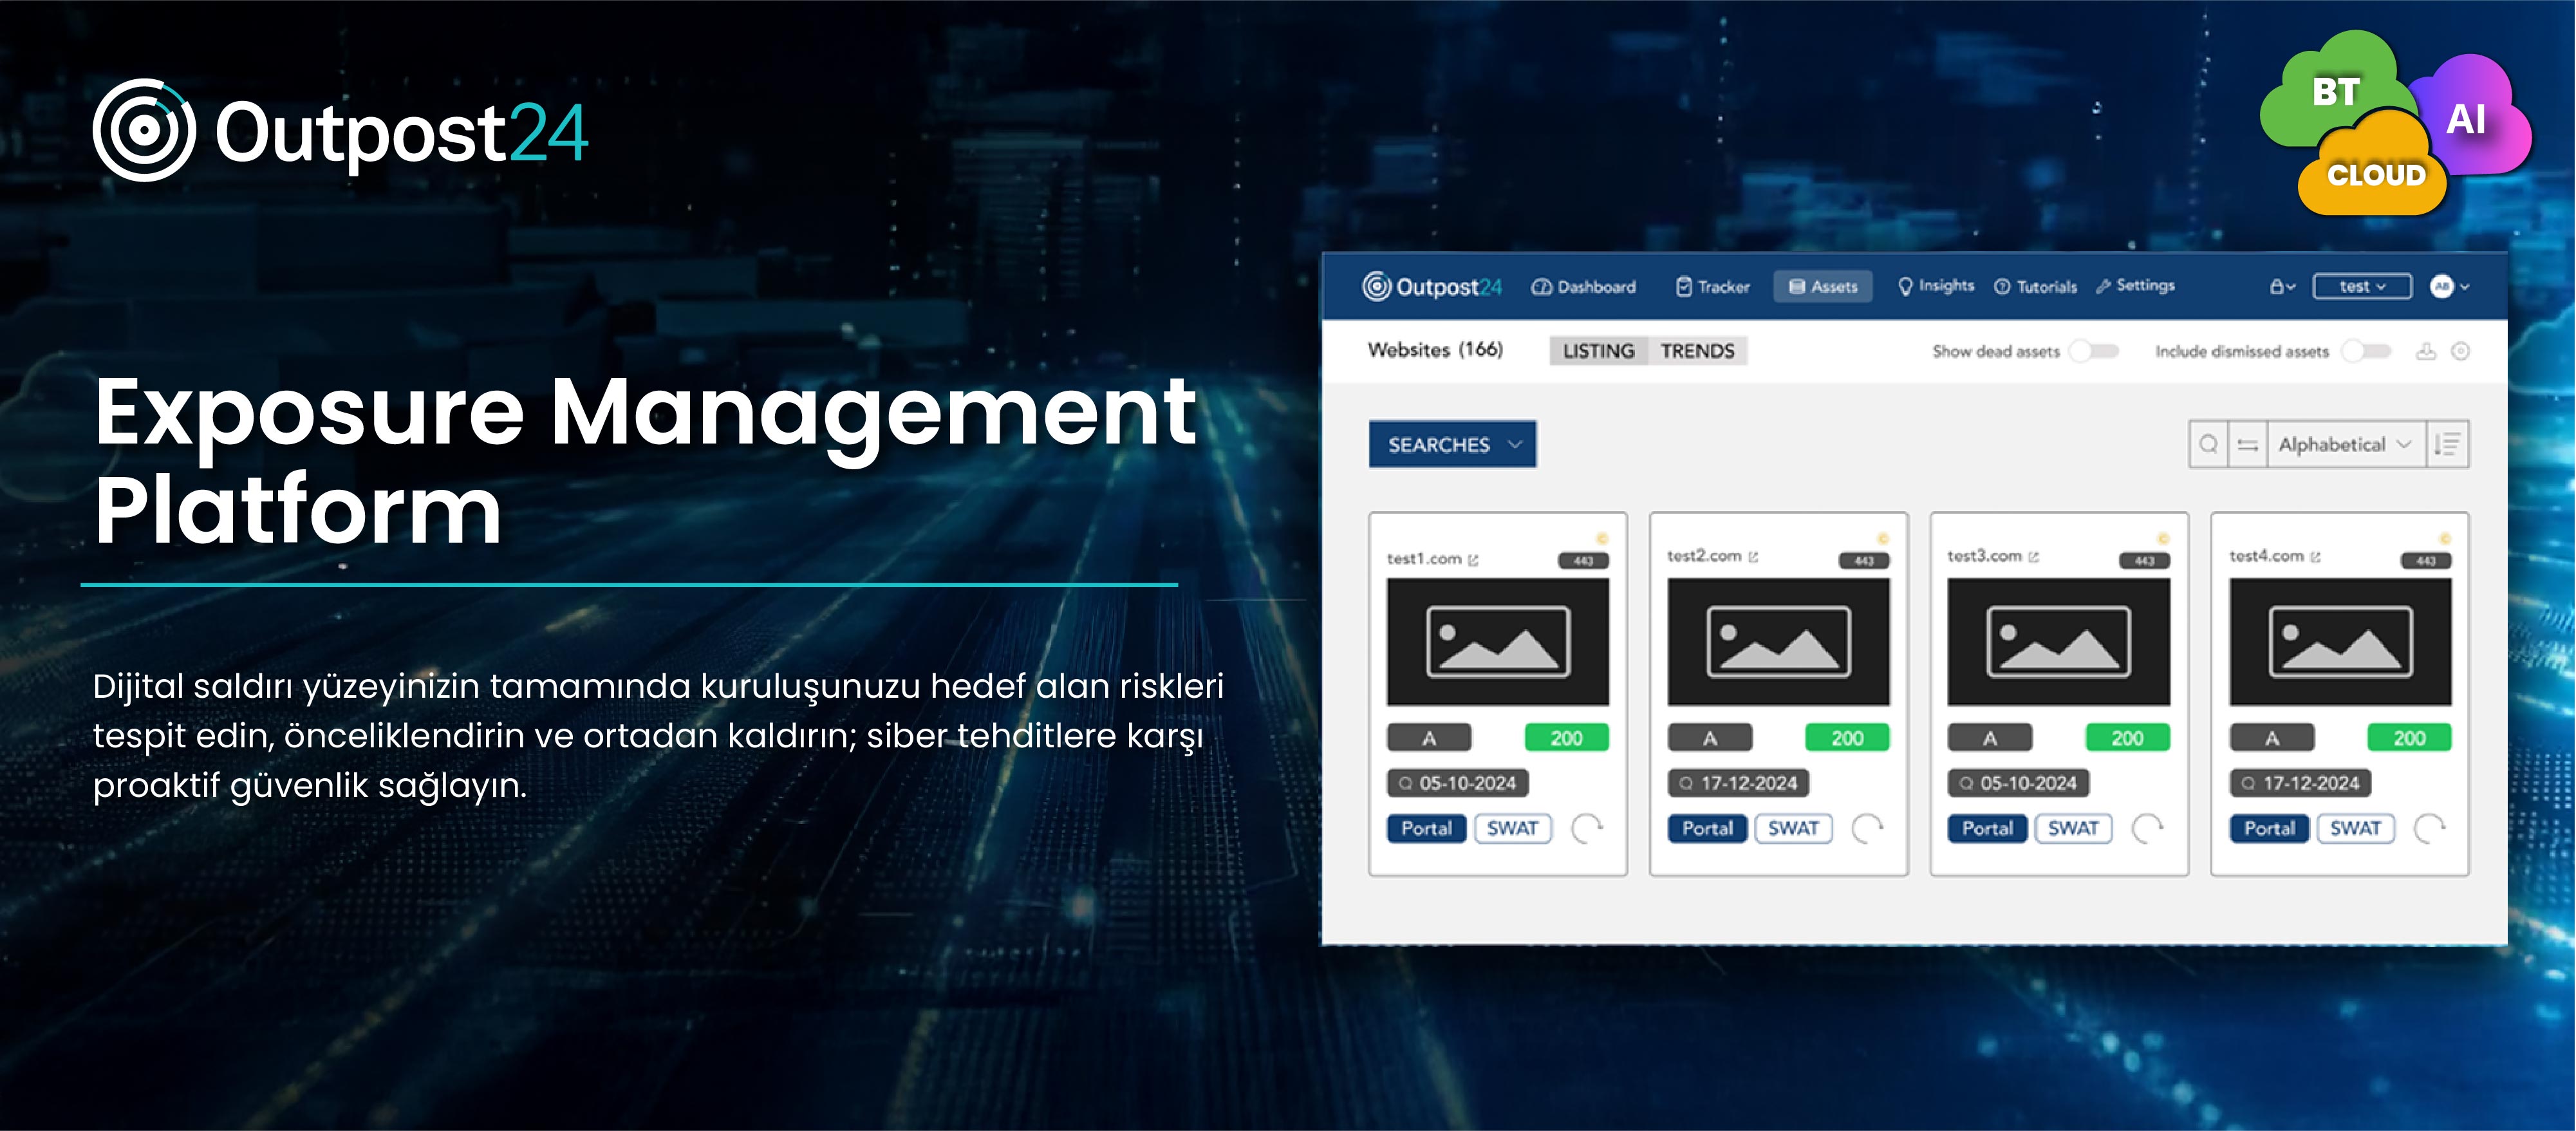Click the BT AI CLOUD badge

[x=2396, y=123]
